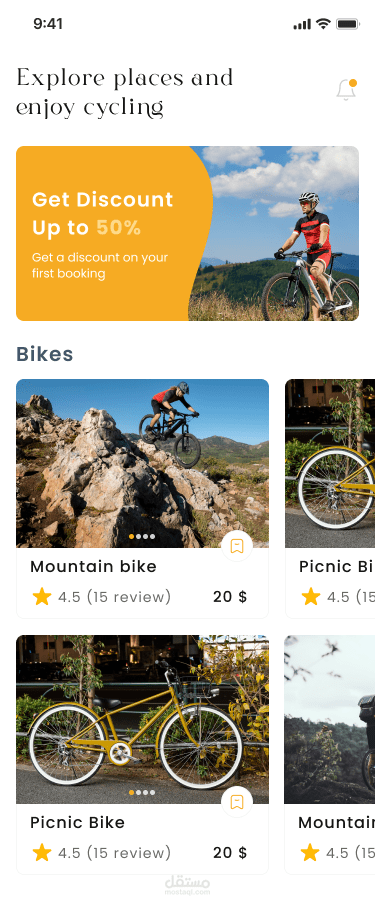The height and width of the screenshot is (914, 375).
Task: Open the full yellow Picnic Bike photo
Action: pyautogui.click(x=142, y=719)
